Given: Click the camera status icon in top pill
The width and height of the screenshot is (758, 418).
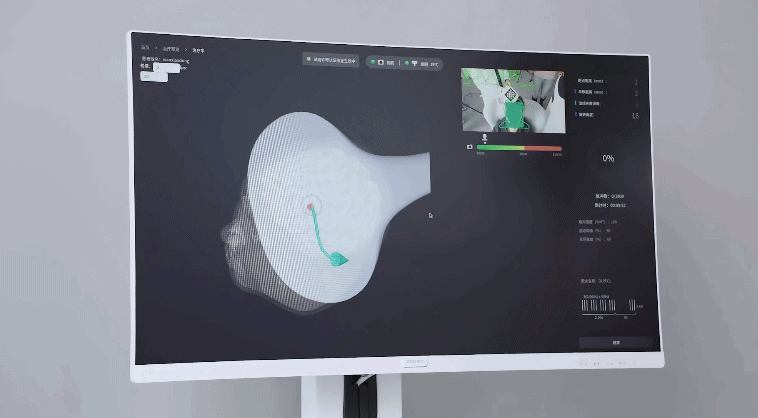Looking at the screenshot, I should (x=381, y=62).
